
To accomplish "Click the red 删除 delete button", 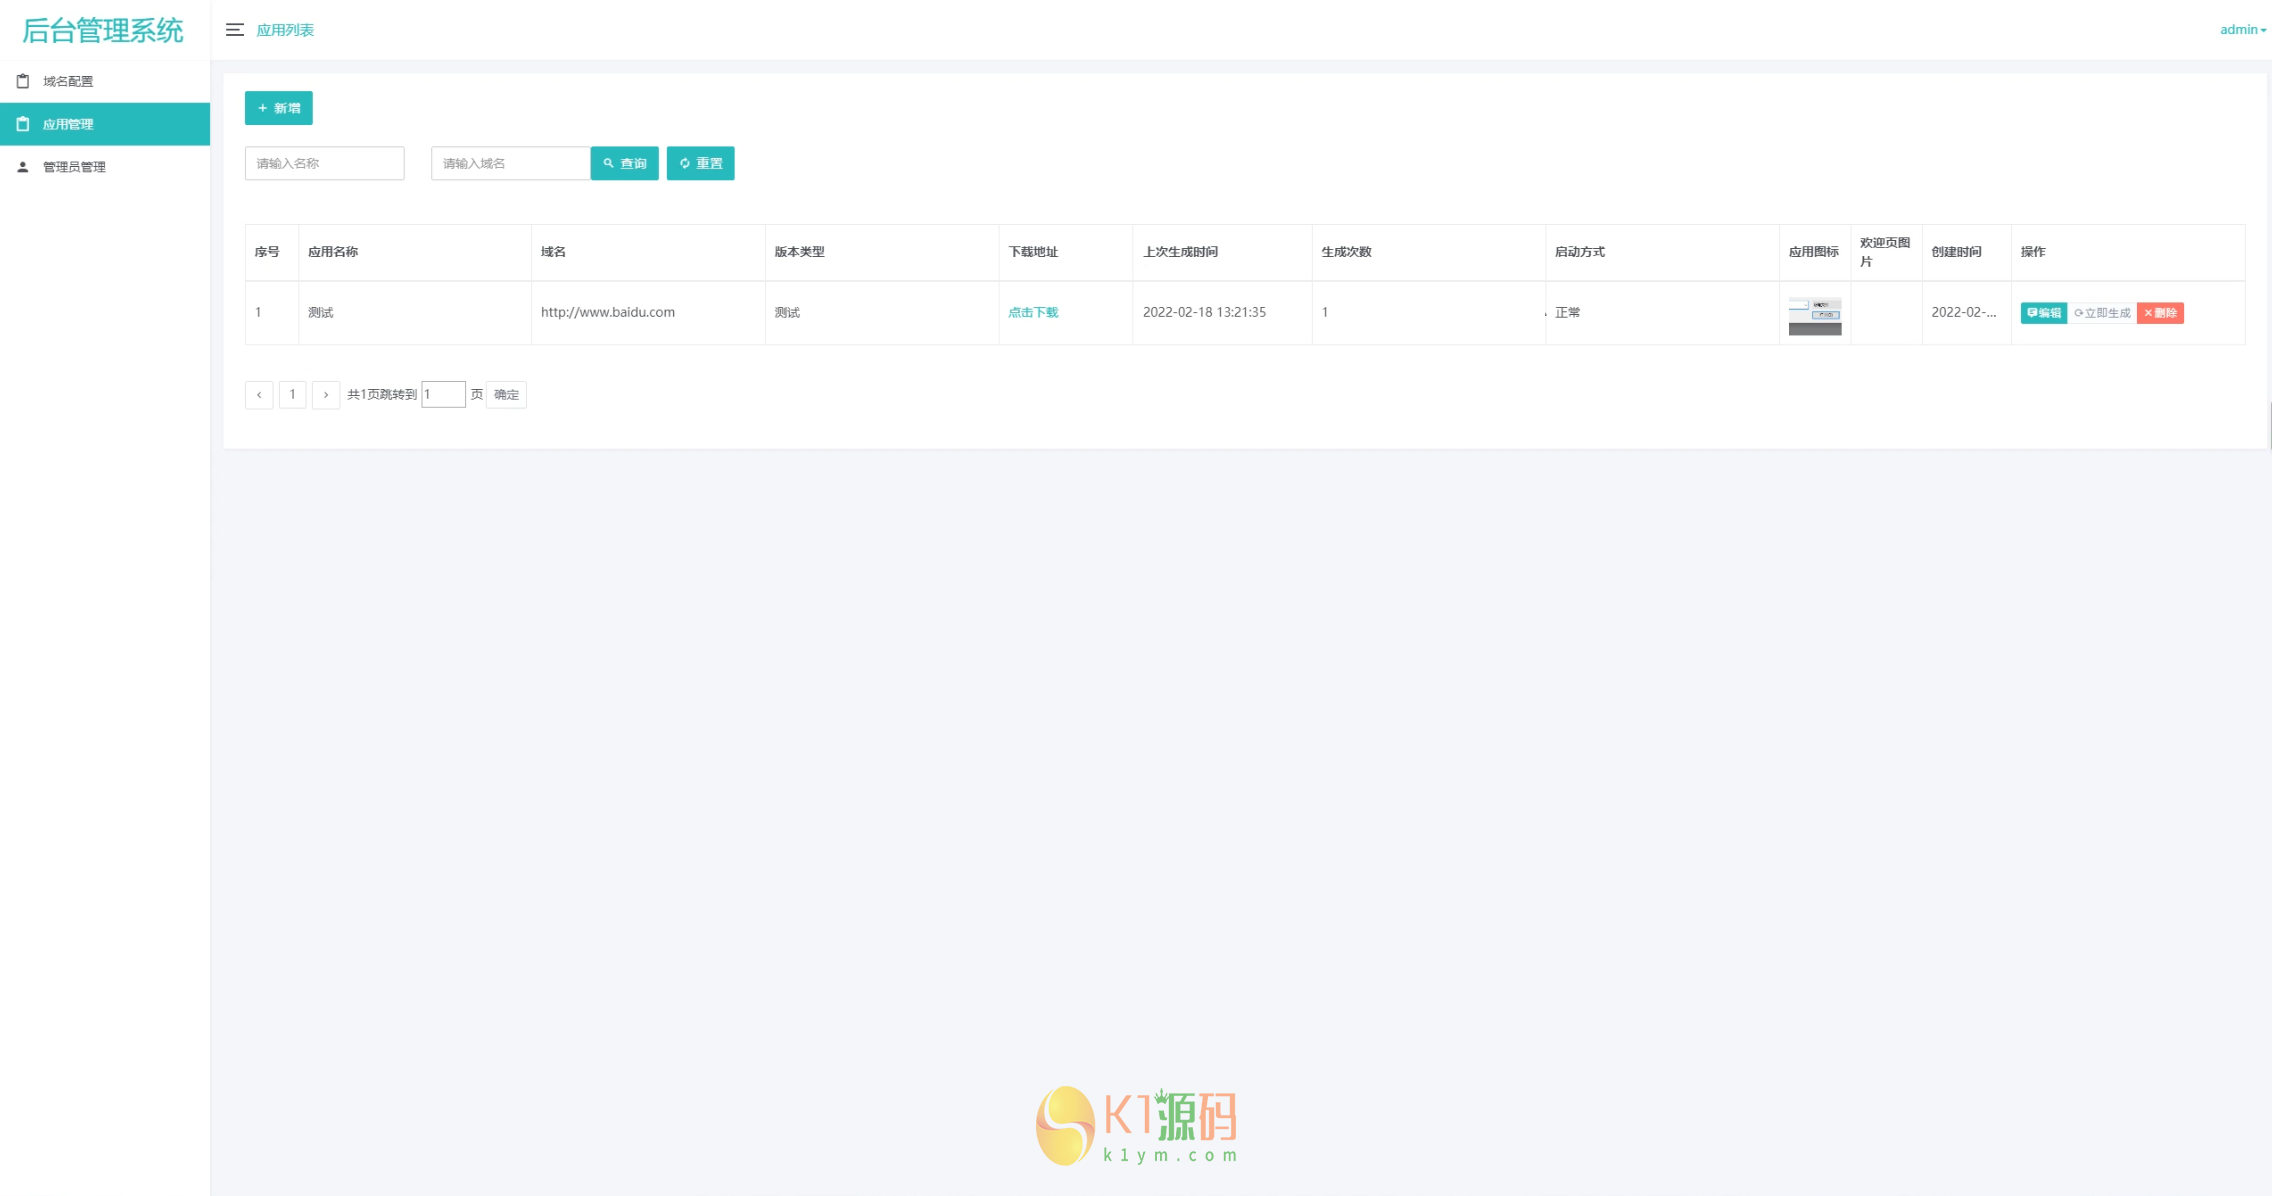I will point(2160,313).
